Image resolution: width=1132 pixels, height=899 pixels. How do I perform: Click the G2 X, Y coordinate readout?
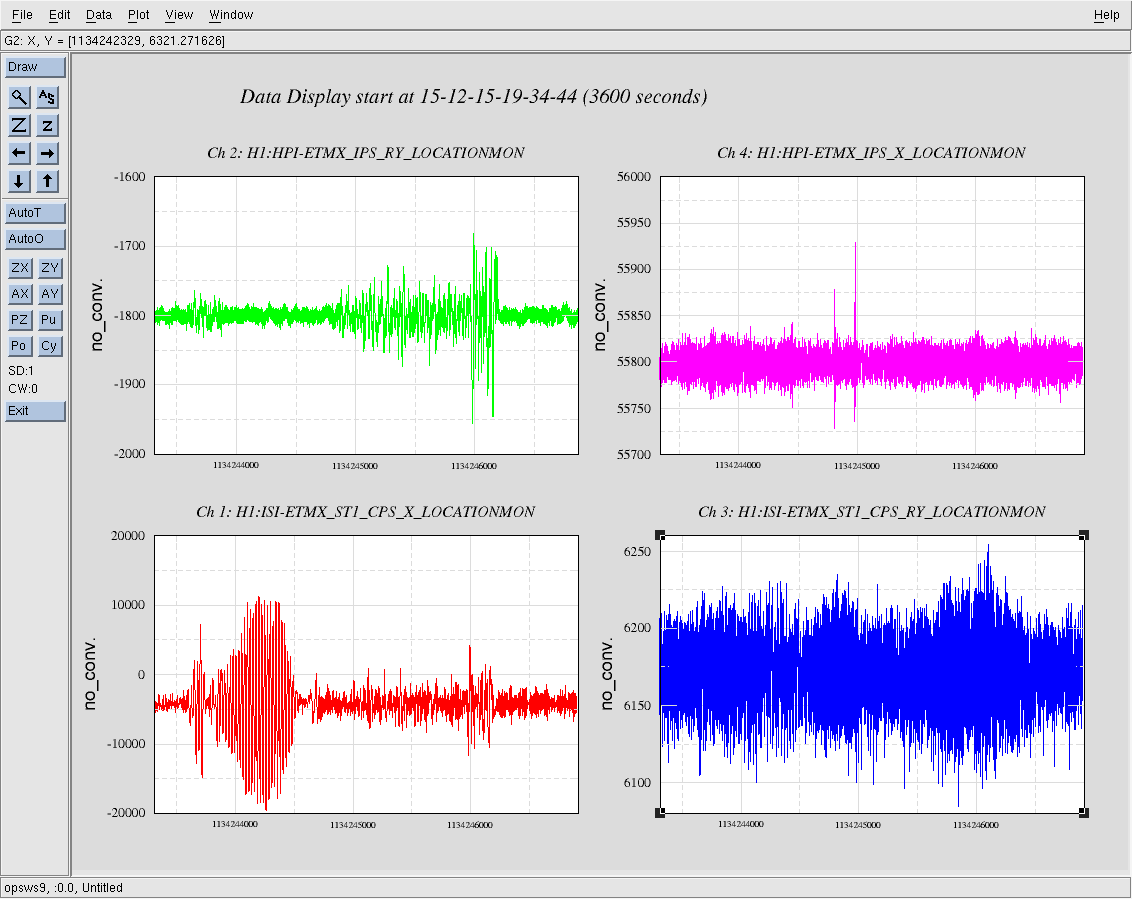(x=115, y=41)
